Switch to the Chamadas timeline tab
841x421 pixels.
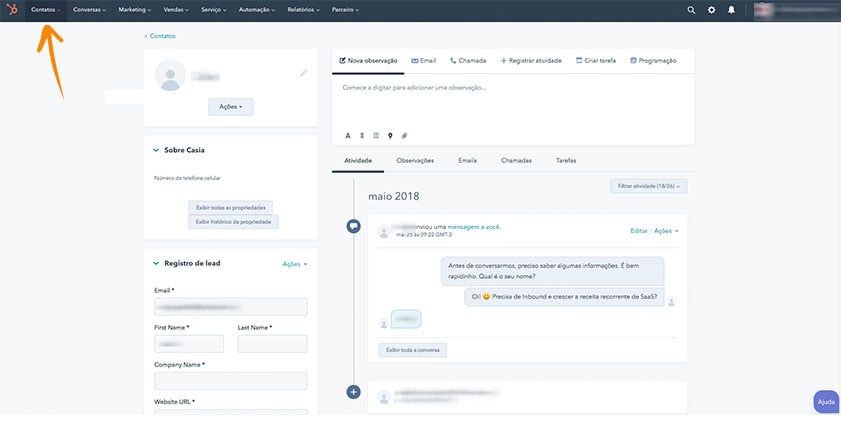click(517, 160)
